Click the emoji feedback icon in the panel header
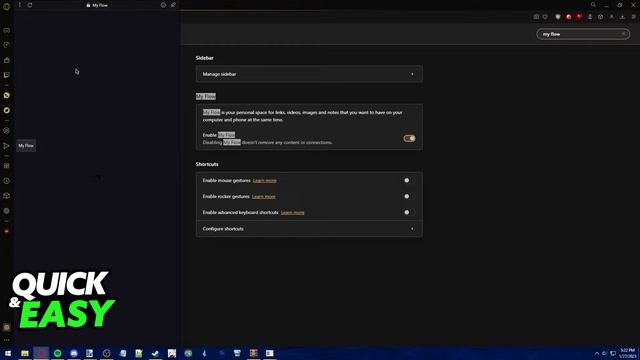 163,5
